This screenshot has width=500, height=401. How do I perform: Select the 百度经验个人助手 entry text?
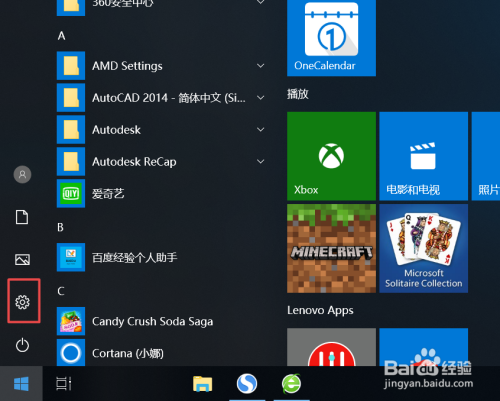[x=135, y=257]
